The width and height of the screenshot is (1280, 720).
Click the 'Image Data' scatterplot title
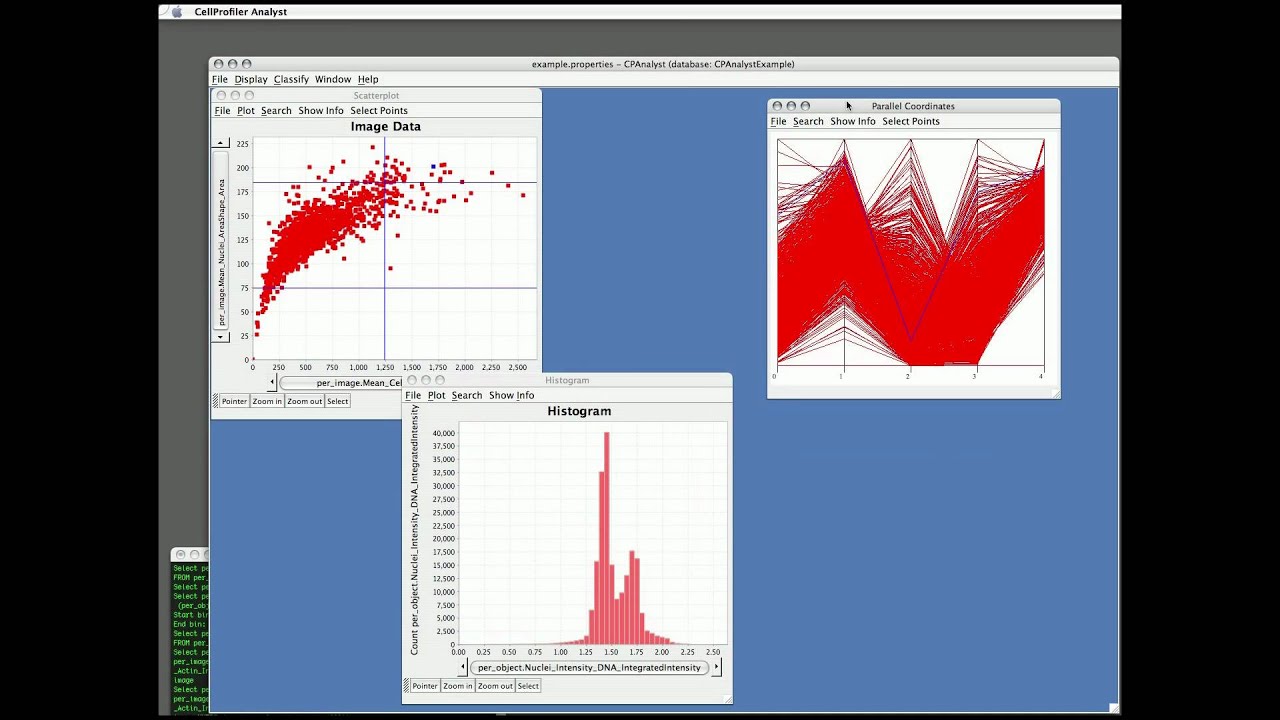pos(385,127)
